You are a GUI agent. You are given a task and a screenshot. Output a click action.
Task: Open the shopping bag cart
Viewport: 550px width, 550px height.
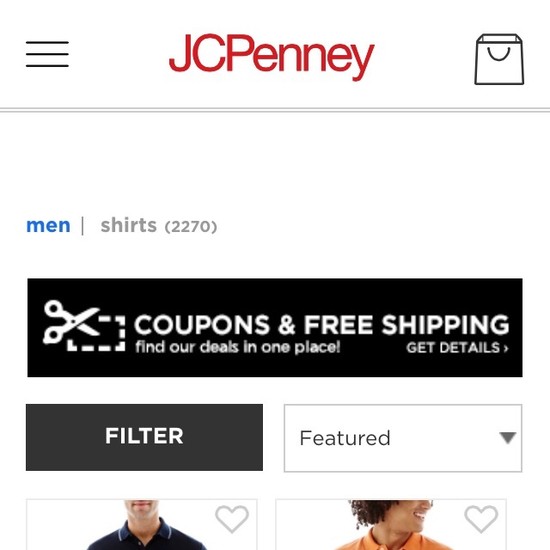[499, 59]
